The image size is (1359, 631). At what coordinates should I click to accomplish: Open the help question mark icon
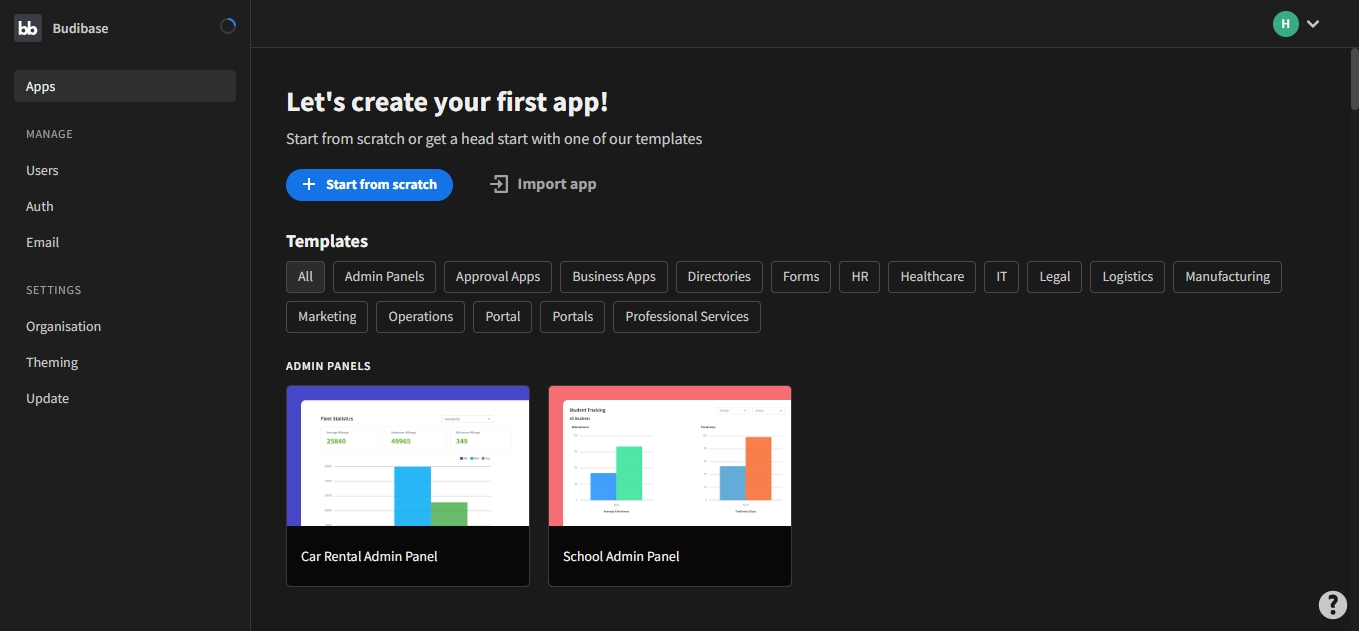pyautogui.click(x=1332, y=604)
